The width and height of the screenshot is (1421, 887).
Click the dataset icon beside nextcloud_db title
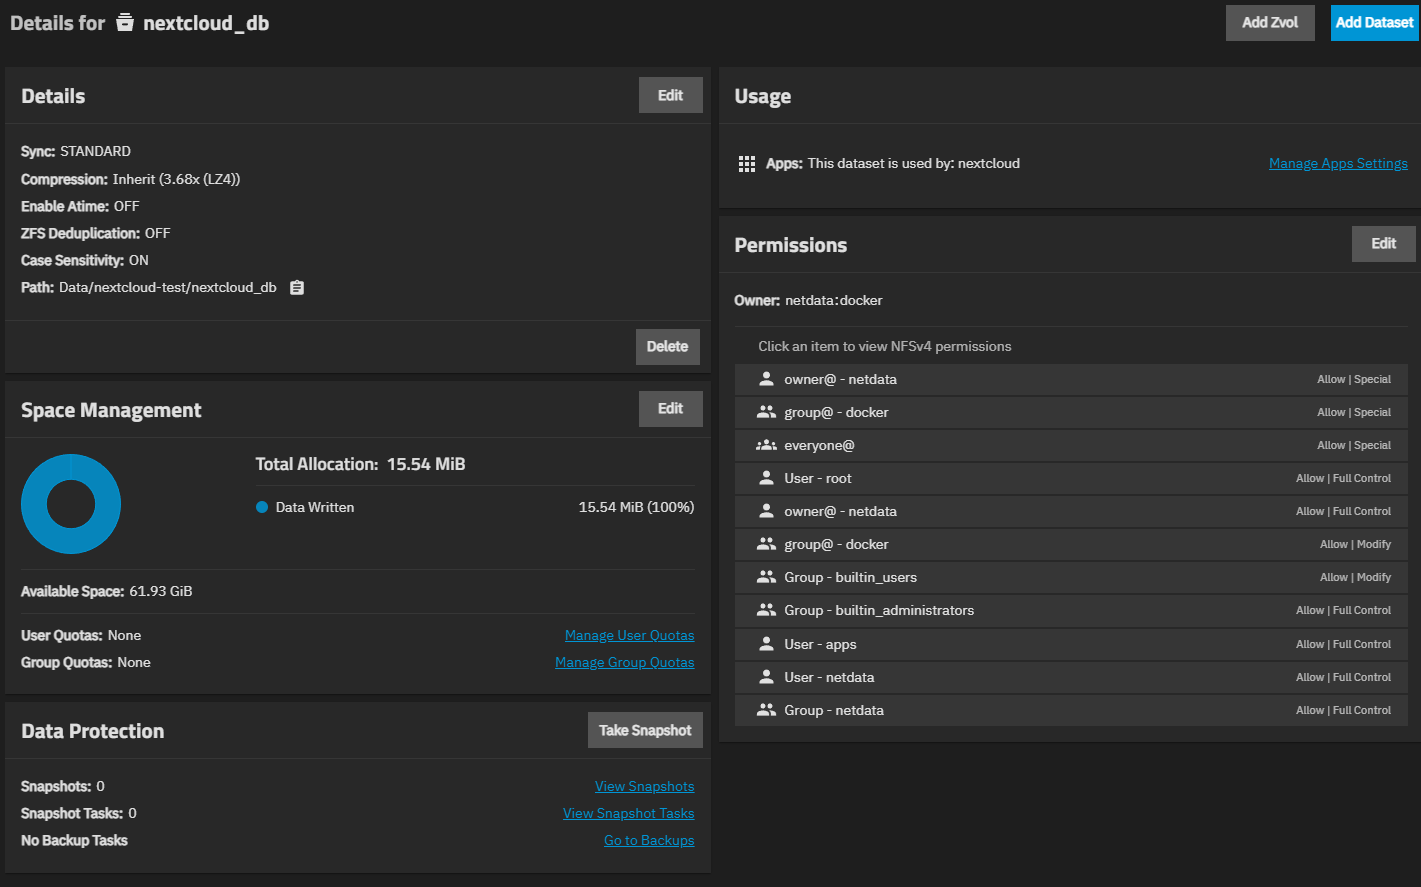pos(125,22)
